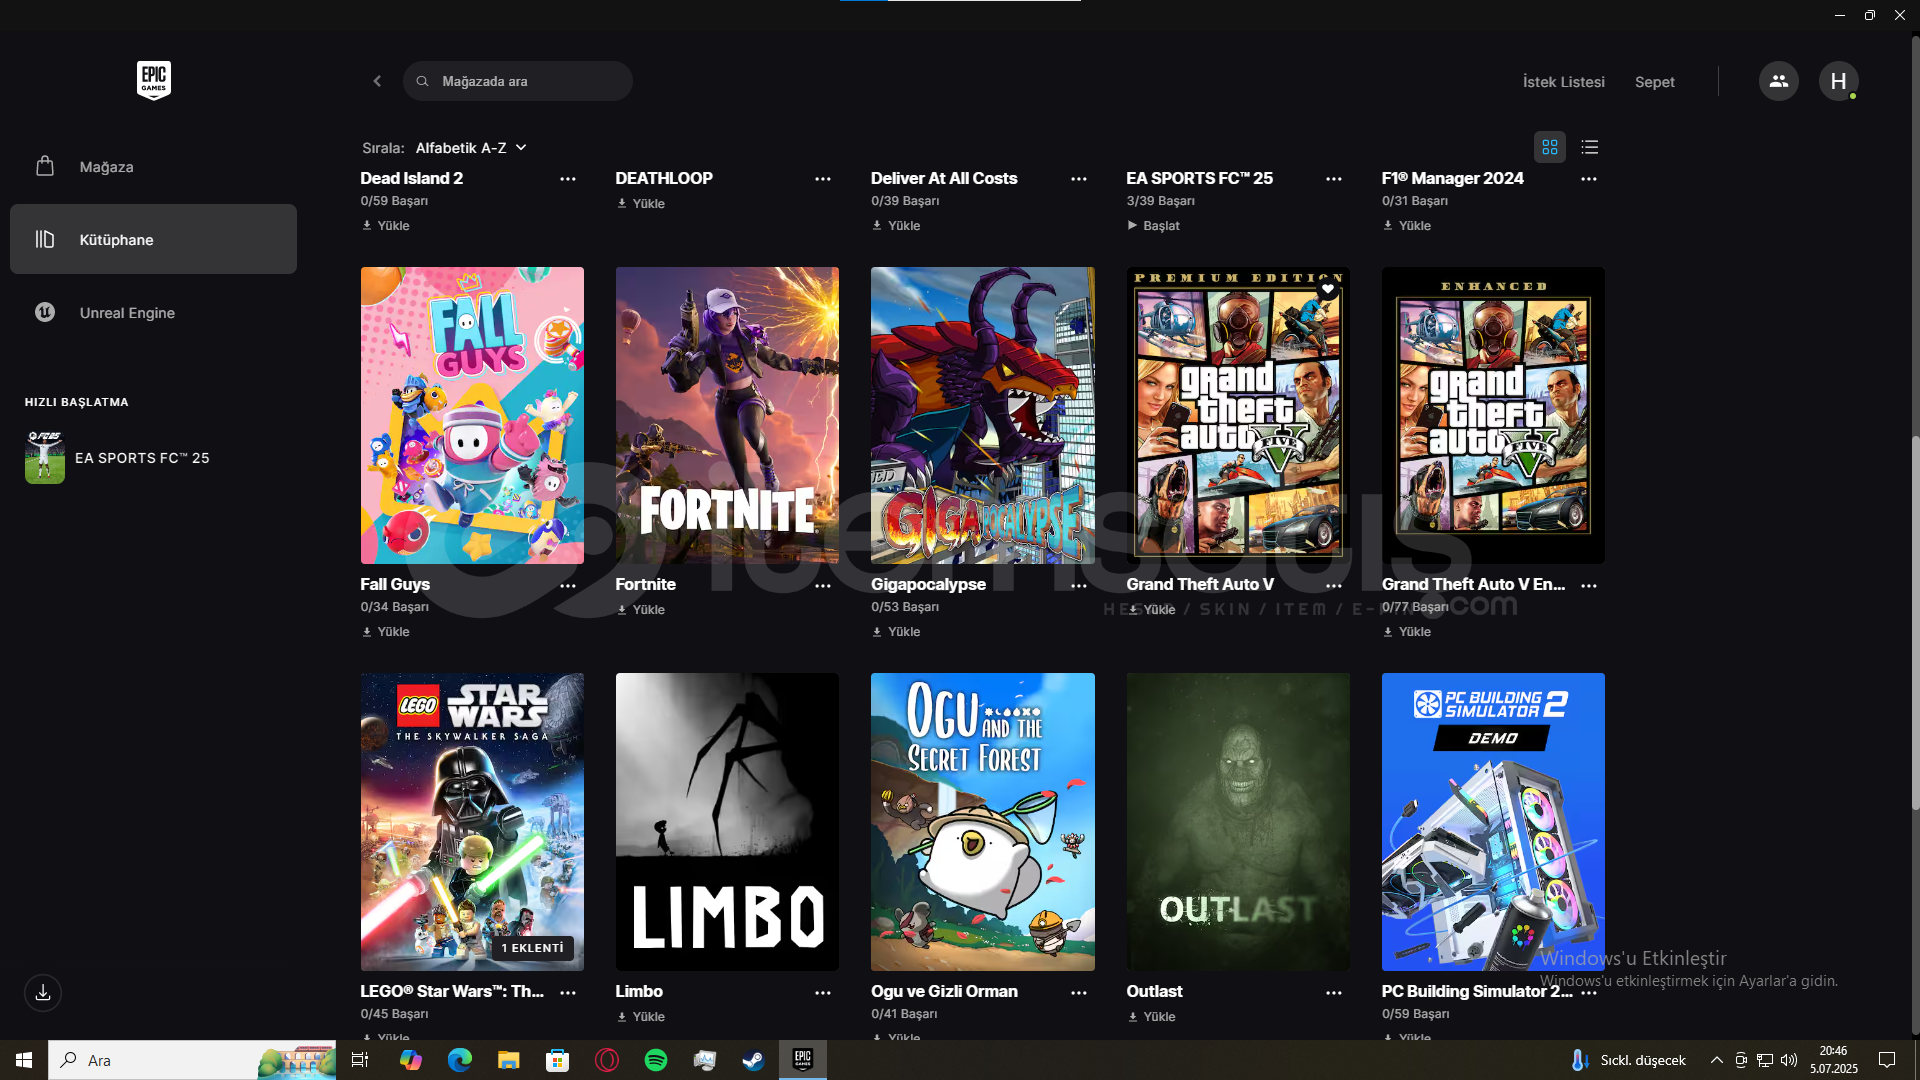Open PC Building Simulator 2 options menu
The image size is (1920, 1080).
click(1588, 993)
